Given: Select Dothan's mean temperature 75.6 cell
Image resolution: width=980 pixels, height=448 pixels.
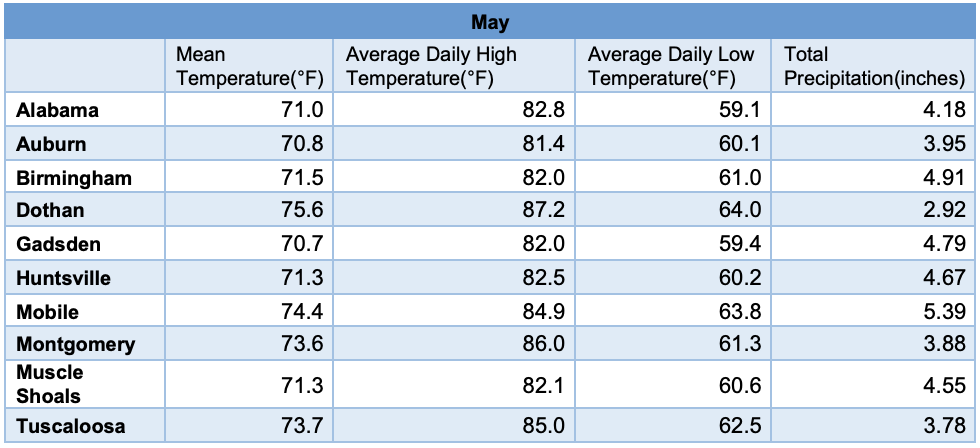Looking at the screenshot, I should [249, 210].
